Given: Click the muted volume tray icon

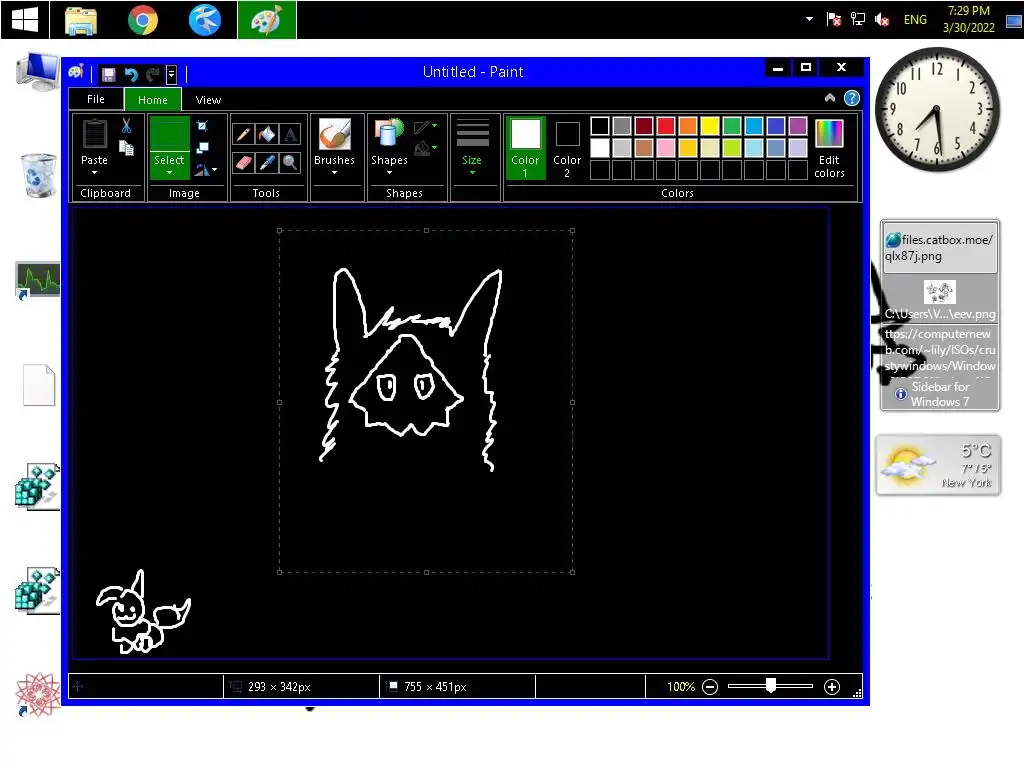Looking at the screenshot, I should 882,20.
